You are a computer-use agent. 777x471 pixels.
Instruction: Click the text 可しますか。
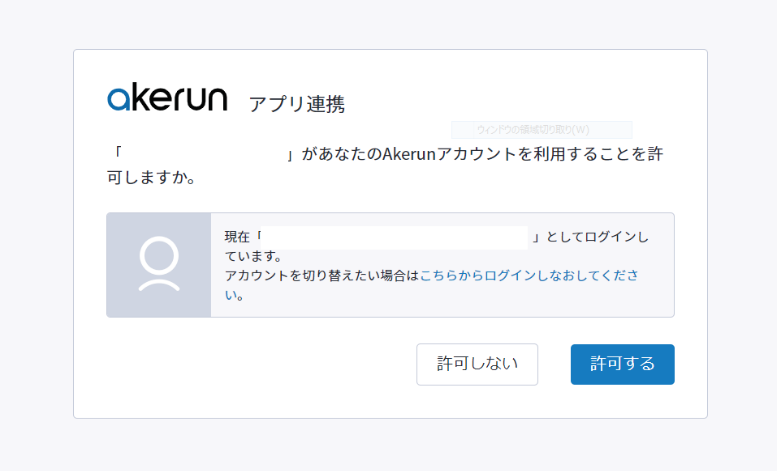click(152, 177)
